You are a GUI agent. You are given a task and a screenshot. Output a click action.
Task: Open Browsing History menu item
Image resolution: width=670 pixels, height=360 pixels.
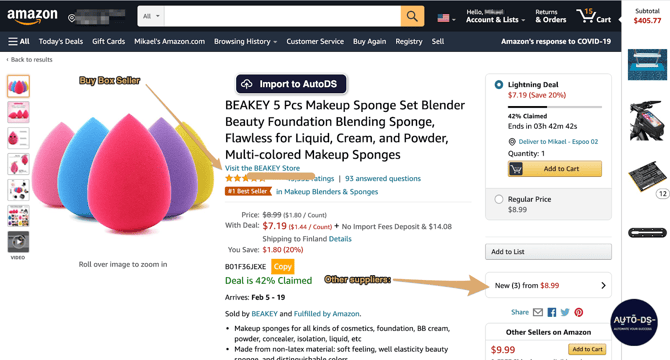coord(245,41)
